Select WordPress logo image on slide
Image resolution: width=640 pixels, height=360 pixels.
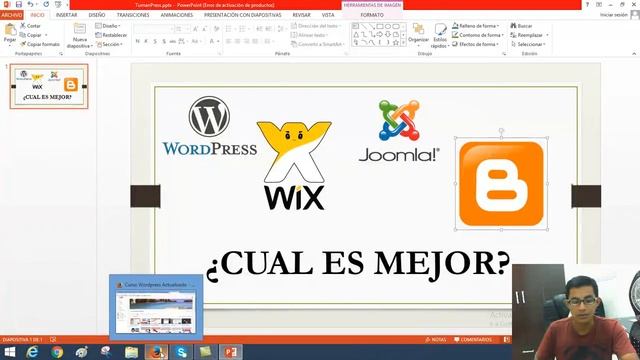coord(209,126)
